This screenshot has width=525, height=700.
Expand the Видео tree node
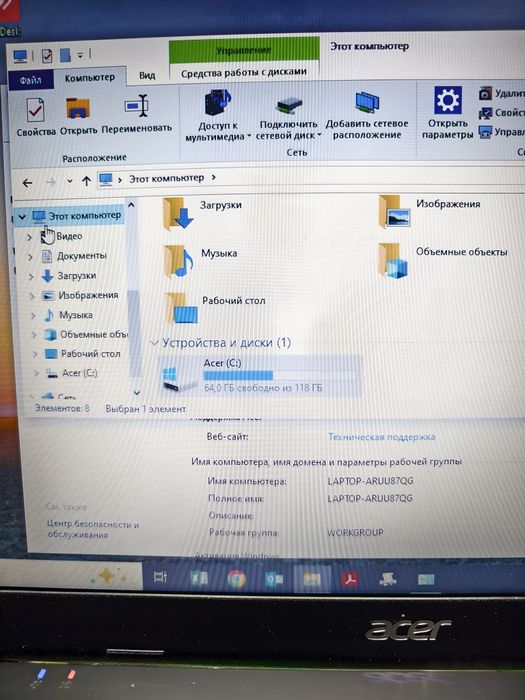(x=29, y=237)
